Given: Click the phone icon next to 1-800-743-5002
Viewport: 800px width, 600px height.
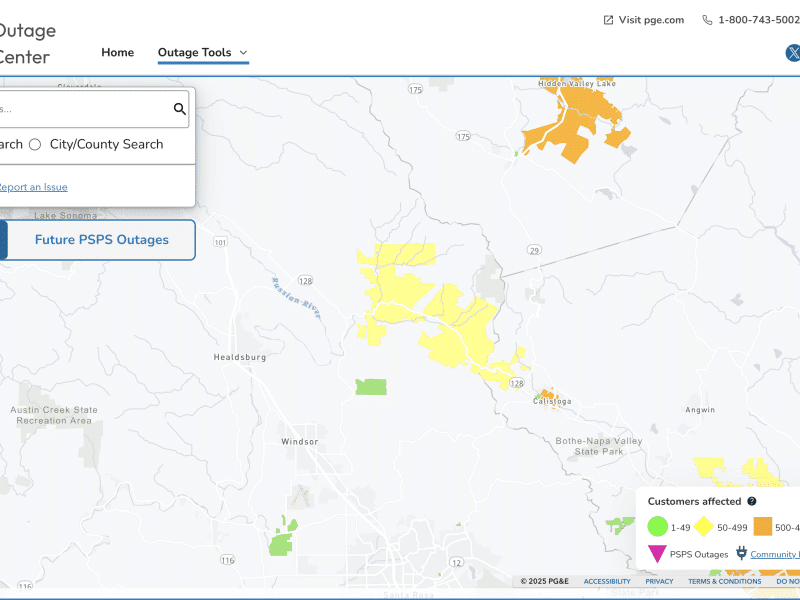Looking at the screenshot, I should (707, 20).
